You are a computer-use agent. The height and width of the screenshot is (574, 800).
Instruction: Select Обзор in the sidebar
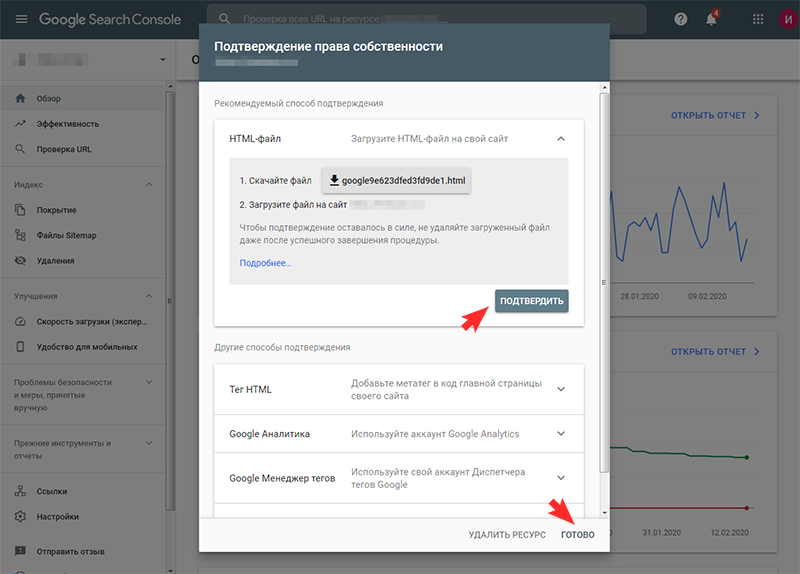pyautogui.click(x=48, y=98)
